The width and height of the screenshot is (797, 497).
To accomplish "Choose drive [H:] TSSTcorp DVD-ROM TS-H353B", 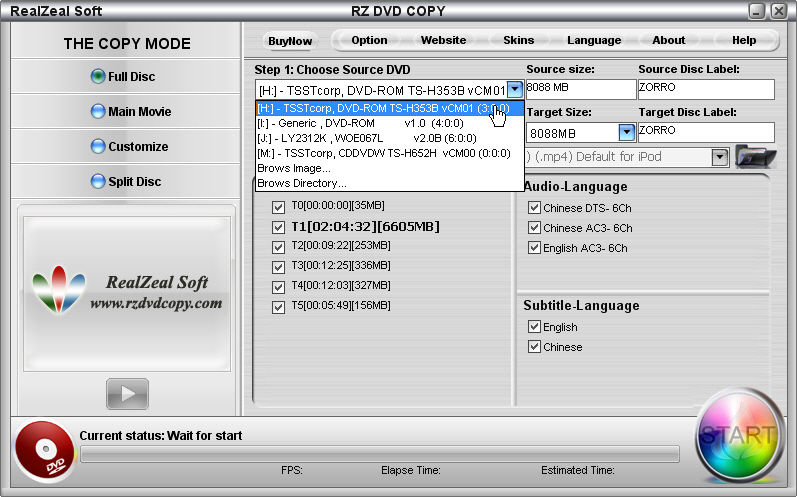I will tap(389, 108).
